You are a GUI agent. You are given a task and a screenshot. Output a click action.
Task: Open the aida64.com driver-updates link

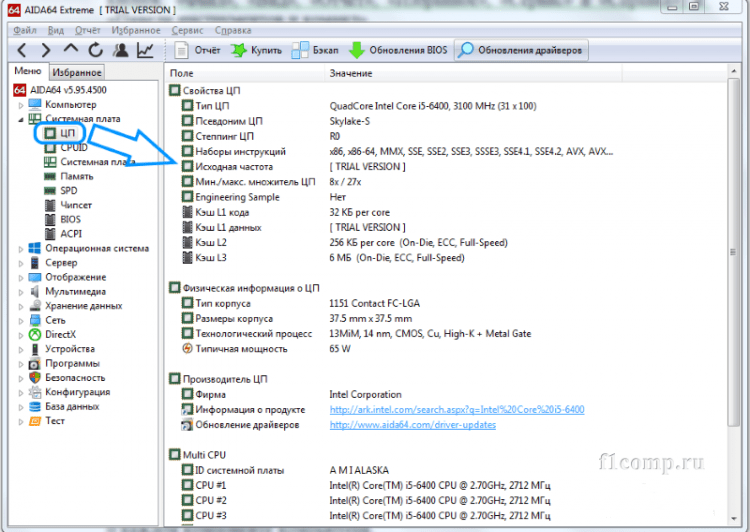pos(412,425)
